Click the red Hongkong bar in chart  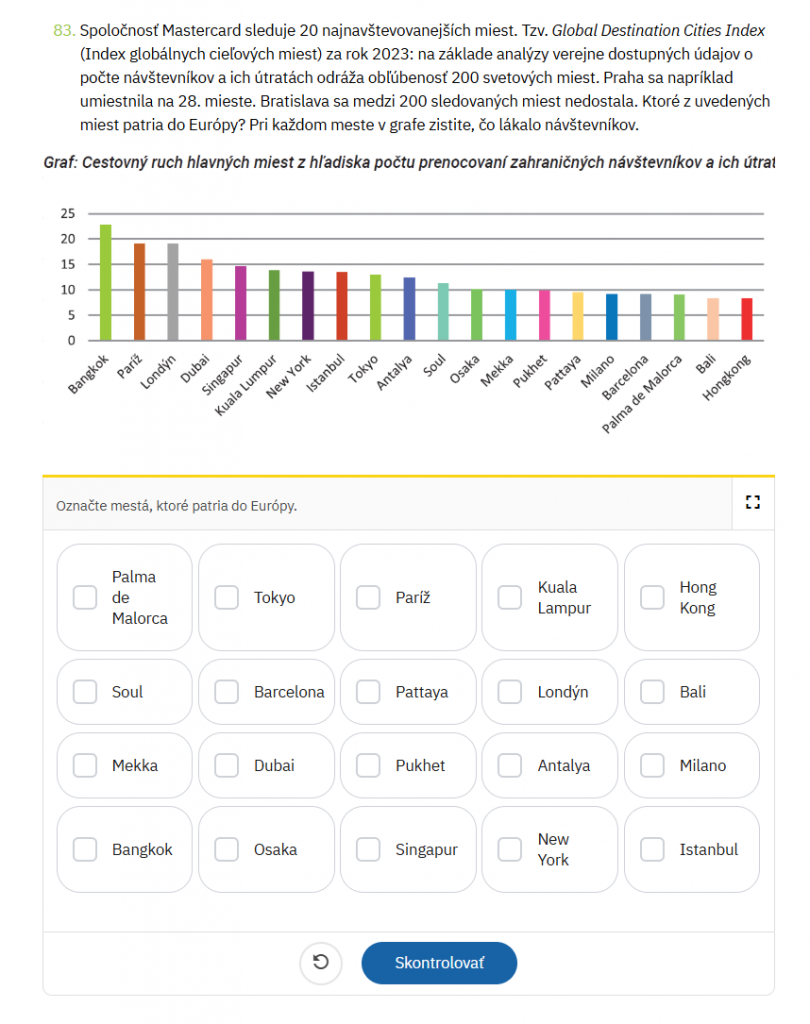tap(747, 319)
